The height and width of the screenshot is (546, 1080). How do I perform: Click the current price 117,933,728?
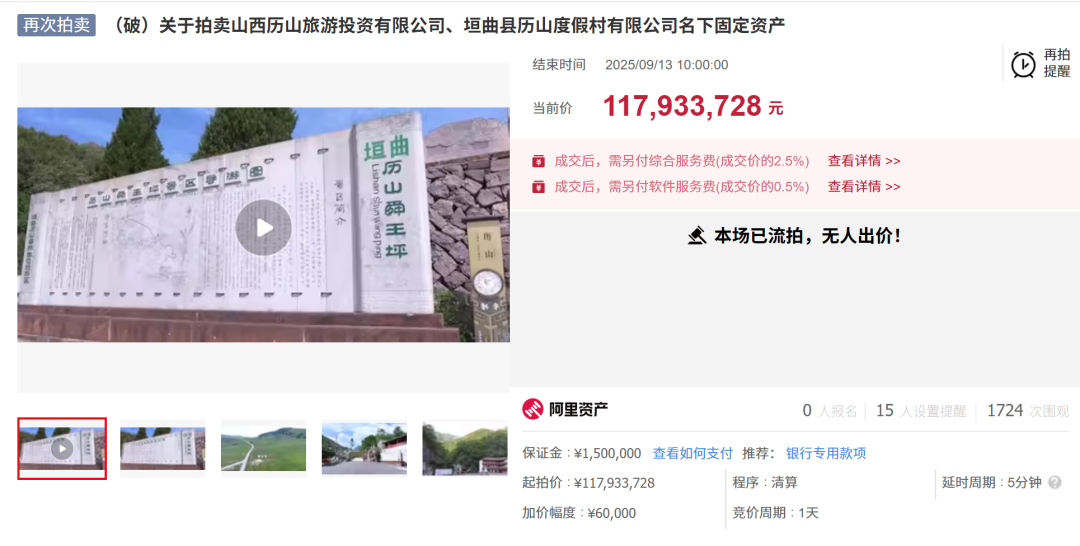(x=682, y=107)
